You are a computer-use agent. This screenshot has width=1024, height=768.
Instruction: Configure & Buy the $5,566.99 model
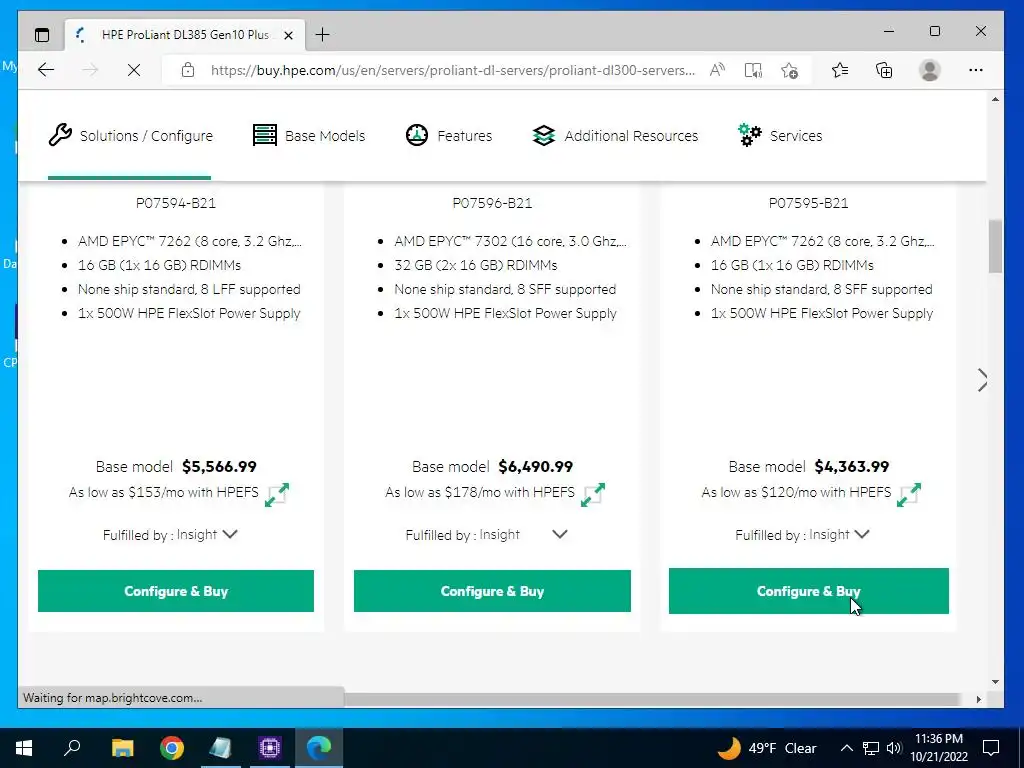pyautogui.click(x=176, y=591)
